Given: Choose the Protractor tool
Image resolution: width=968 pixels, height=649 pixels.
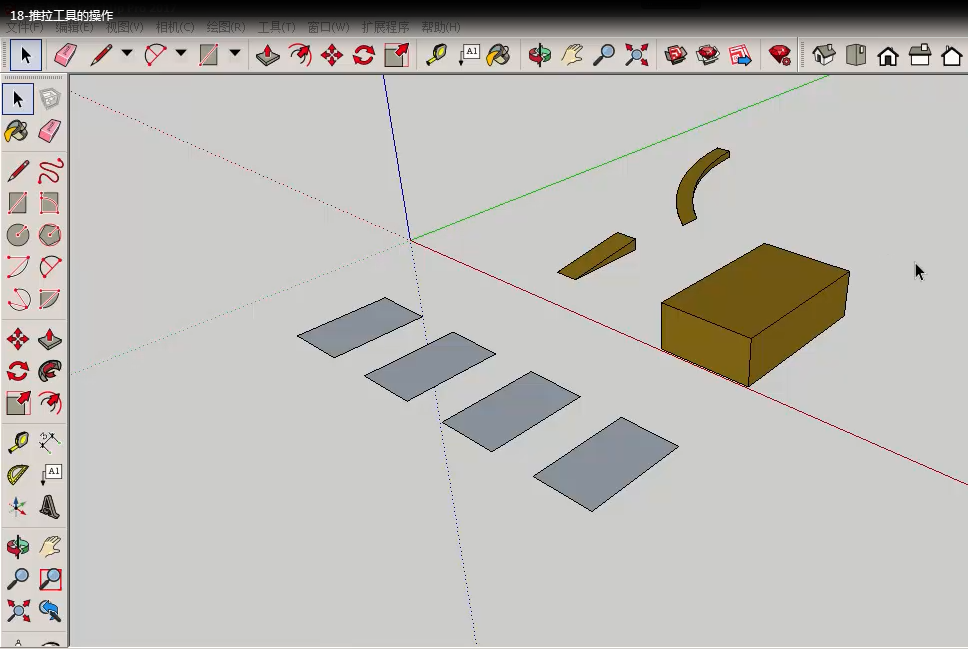Looking at the screenshot, I should (x=18, y=474).
